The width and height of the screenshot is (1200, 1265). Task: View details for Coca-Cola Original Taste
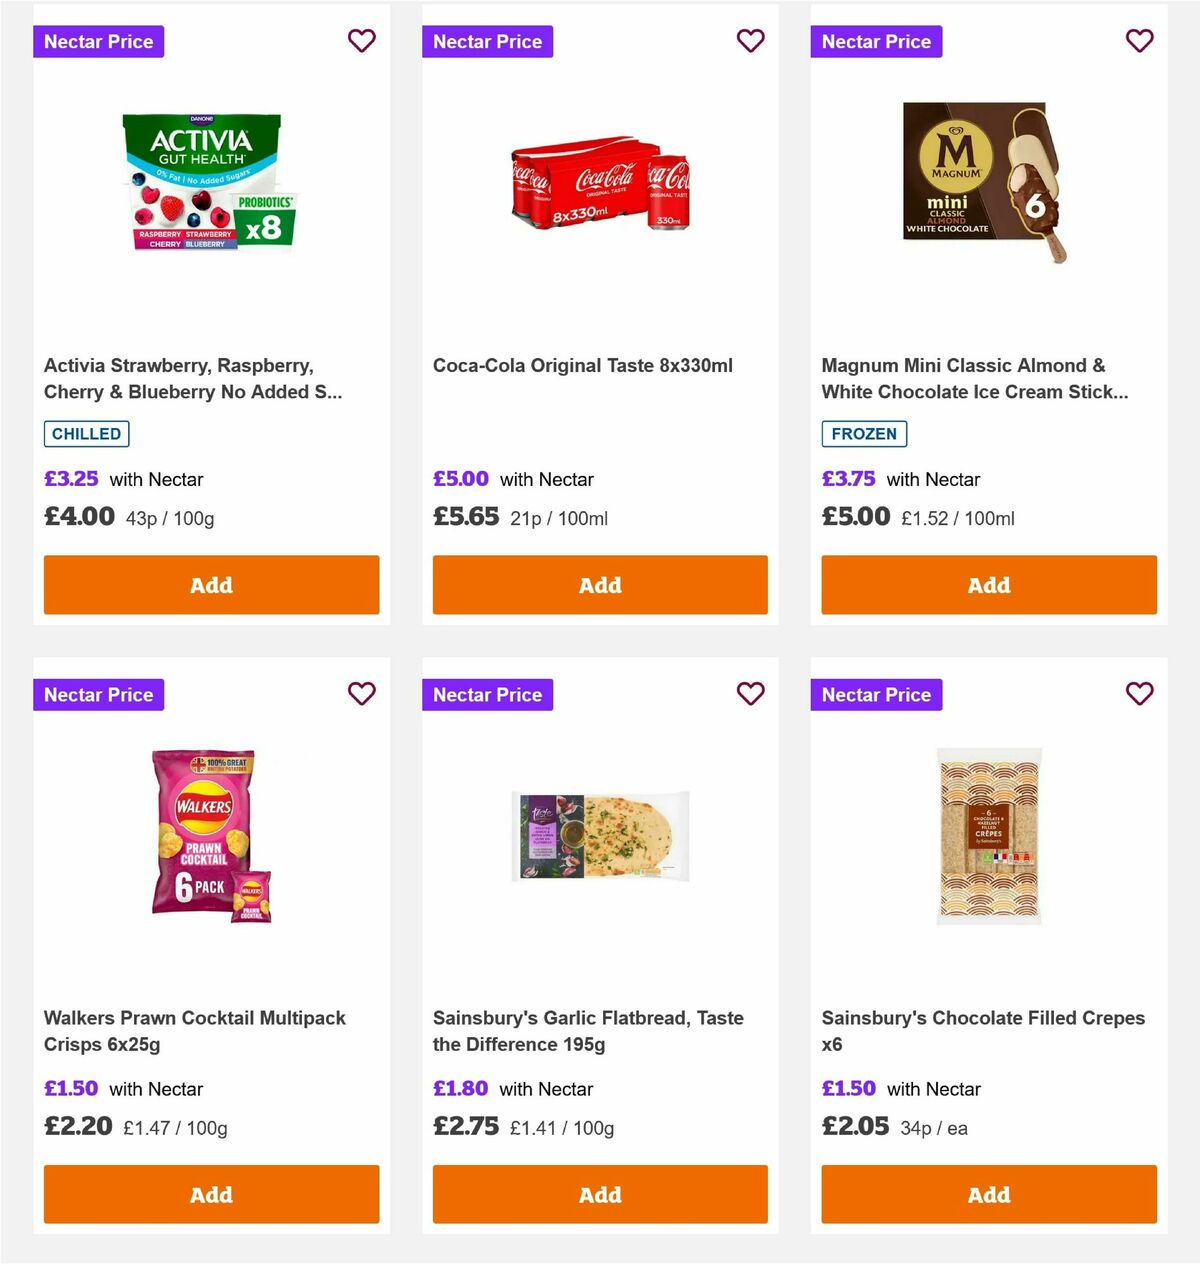582,365
